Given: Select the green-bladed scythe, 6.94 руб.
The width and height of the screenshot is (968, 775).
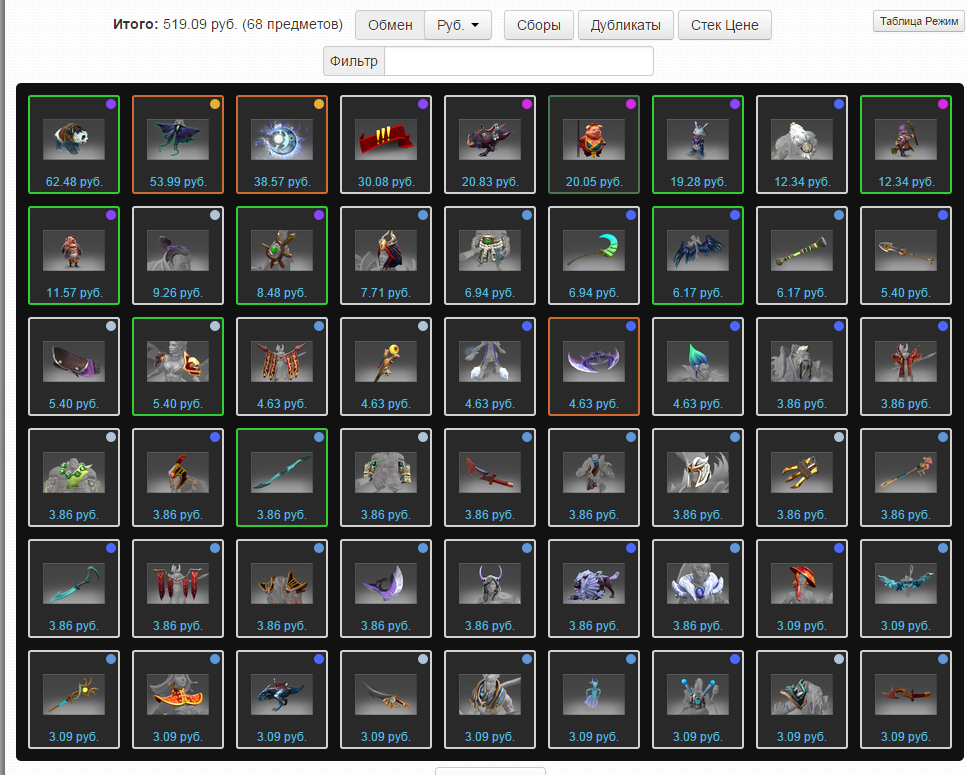Looking at the screenshot, I should 594,256.
